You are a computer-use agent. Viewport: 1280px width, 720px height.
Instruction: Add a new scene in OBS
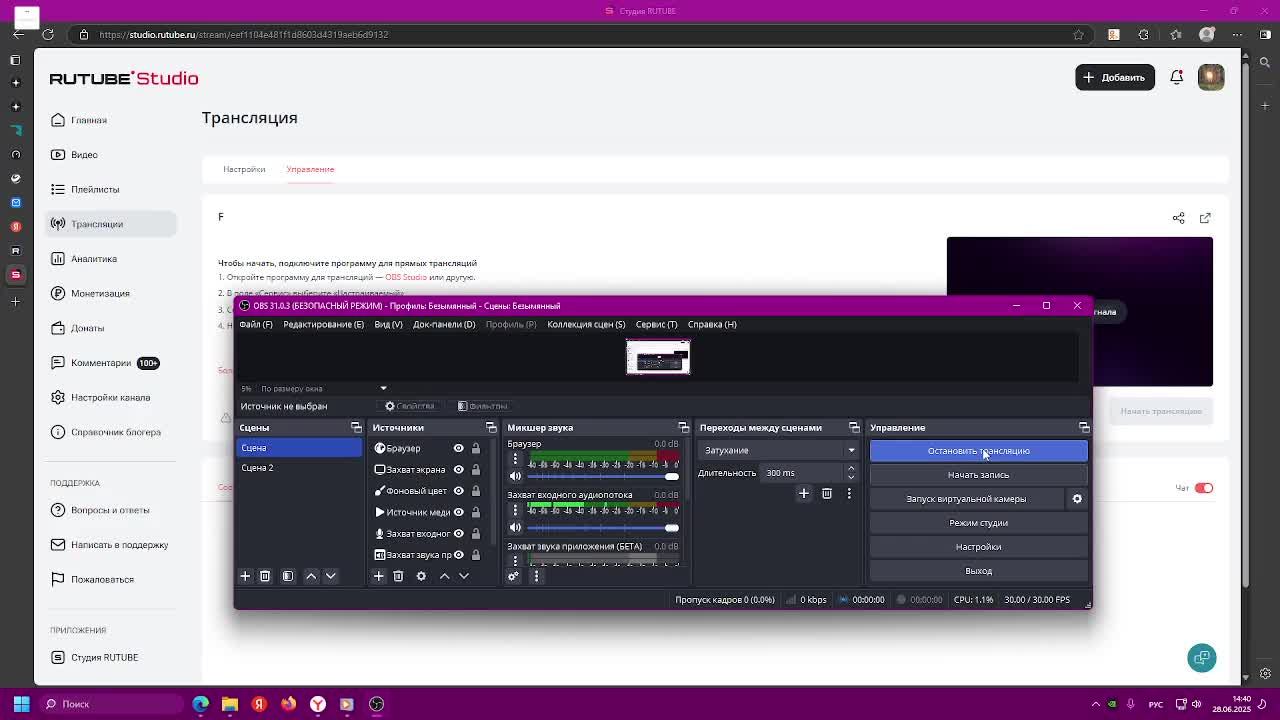245,576
